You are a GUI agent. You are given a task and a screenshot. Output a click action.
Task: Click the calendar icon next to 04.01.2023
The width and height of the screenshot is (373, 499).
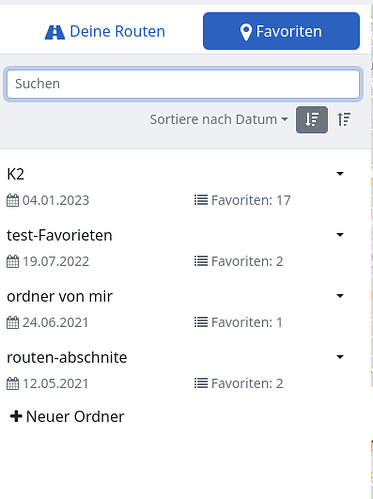(13, 200)
